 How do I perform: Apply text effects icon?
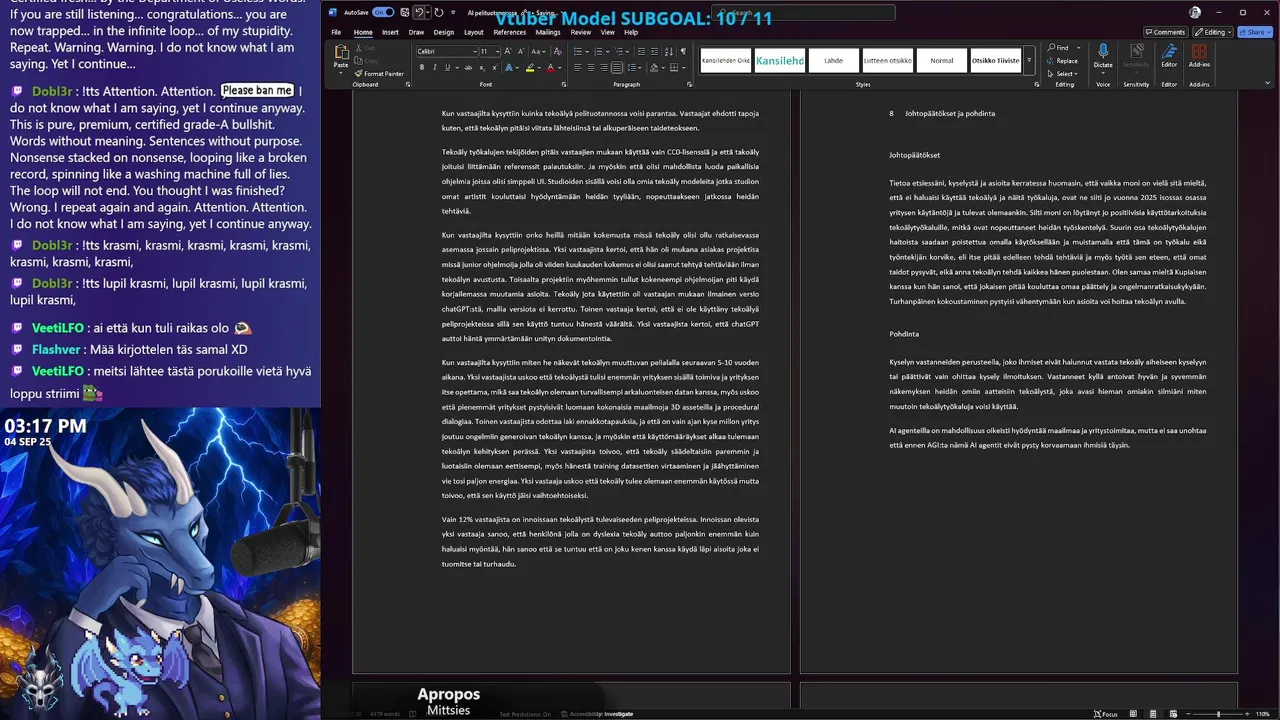pos(509,68)
